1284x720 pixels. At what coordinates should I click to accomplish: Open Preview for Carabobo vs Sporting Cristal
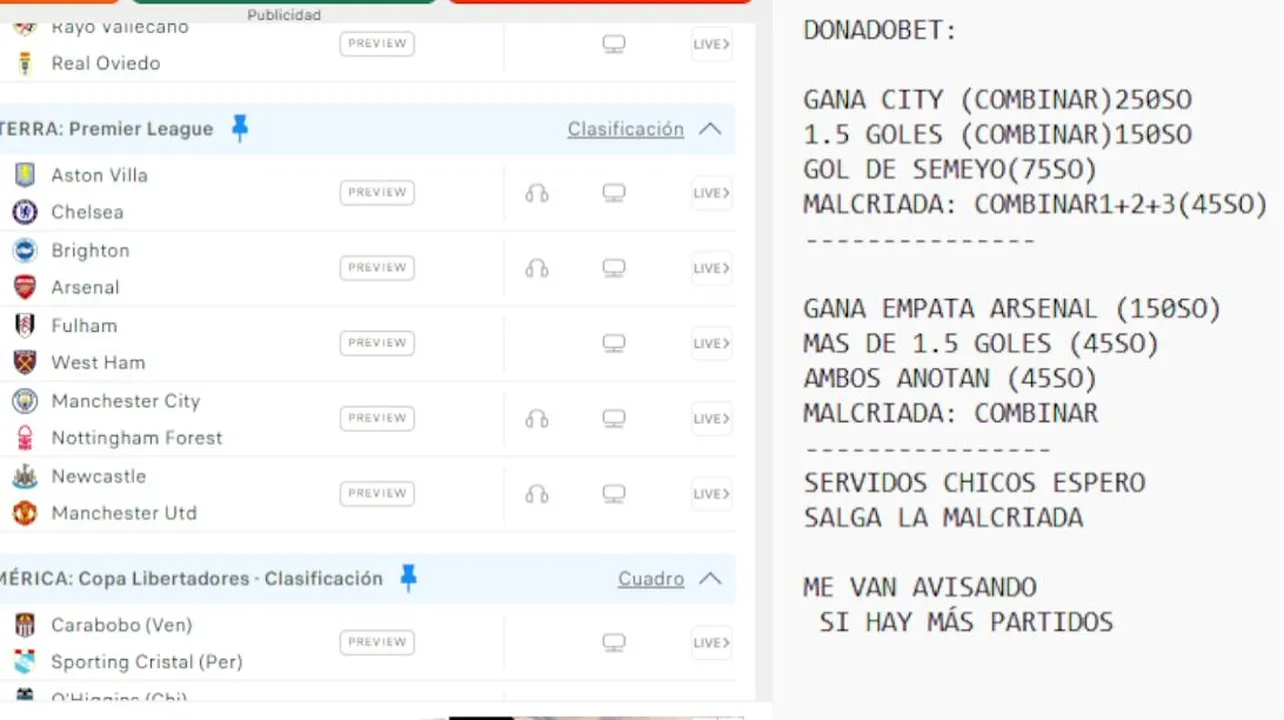(377, 642)
